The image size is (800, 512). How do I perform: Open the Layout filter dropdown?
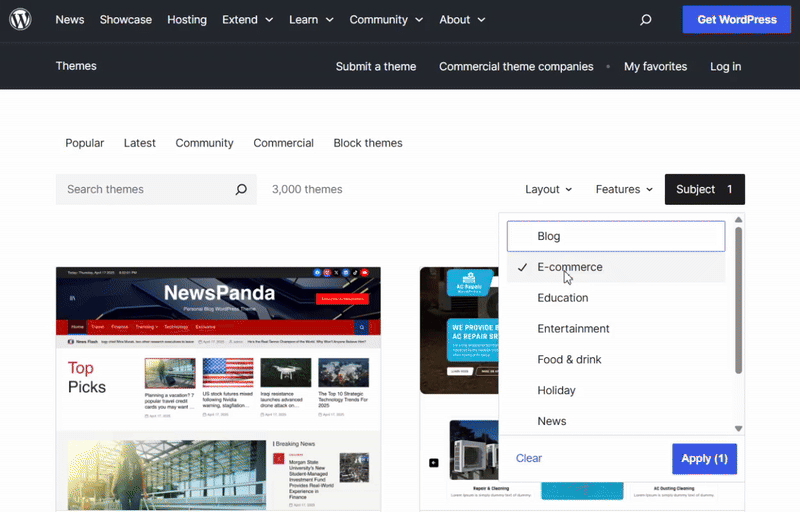coord(548,189)
